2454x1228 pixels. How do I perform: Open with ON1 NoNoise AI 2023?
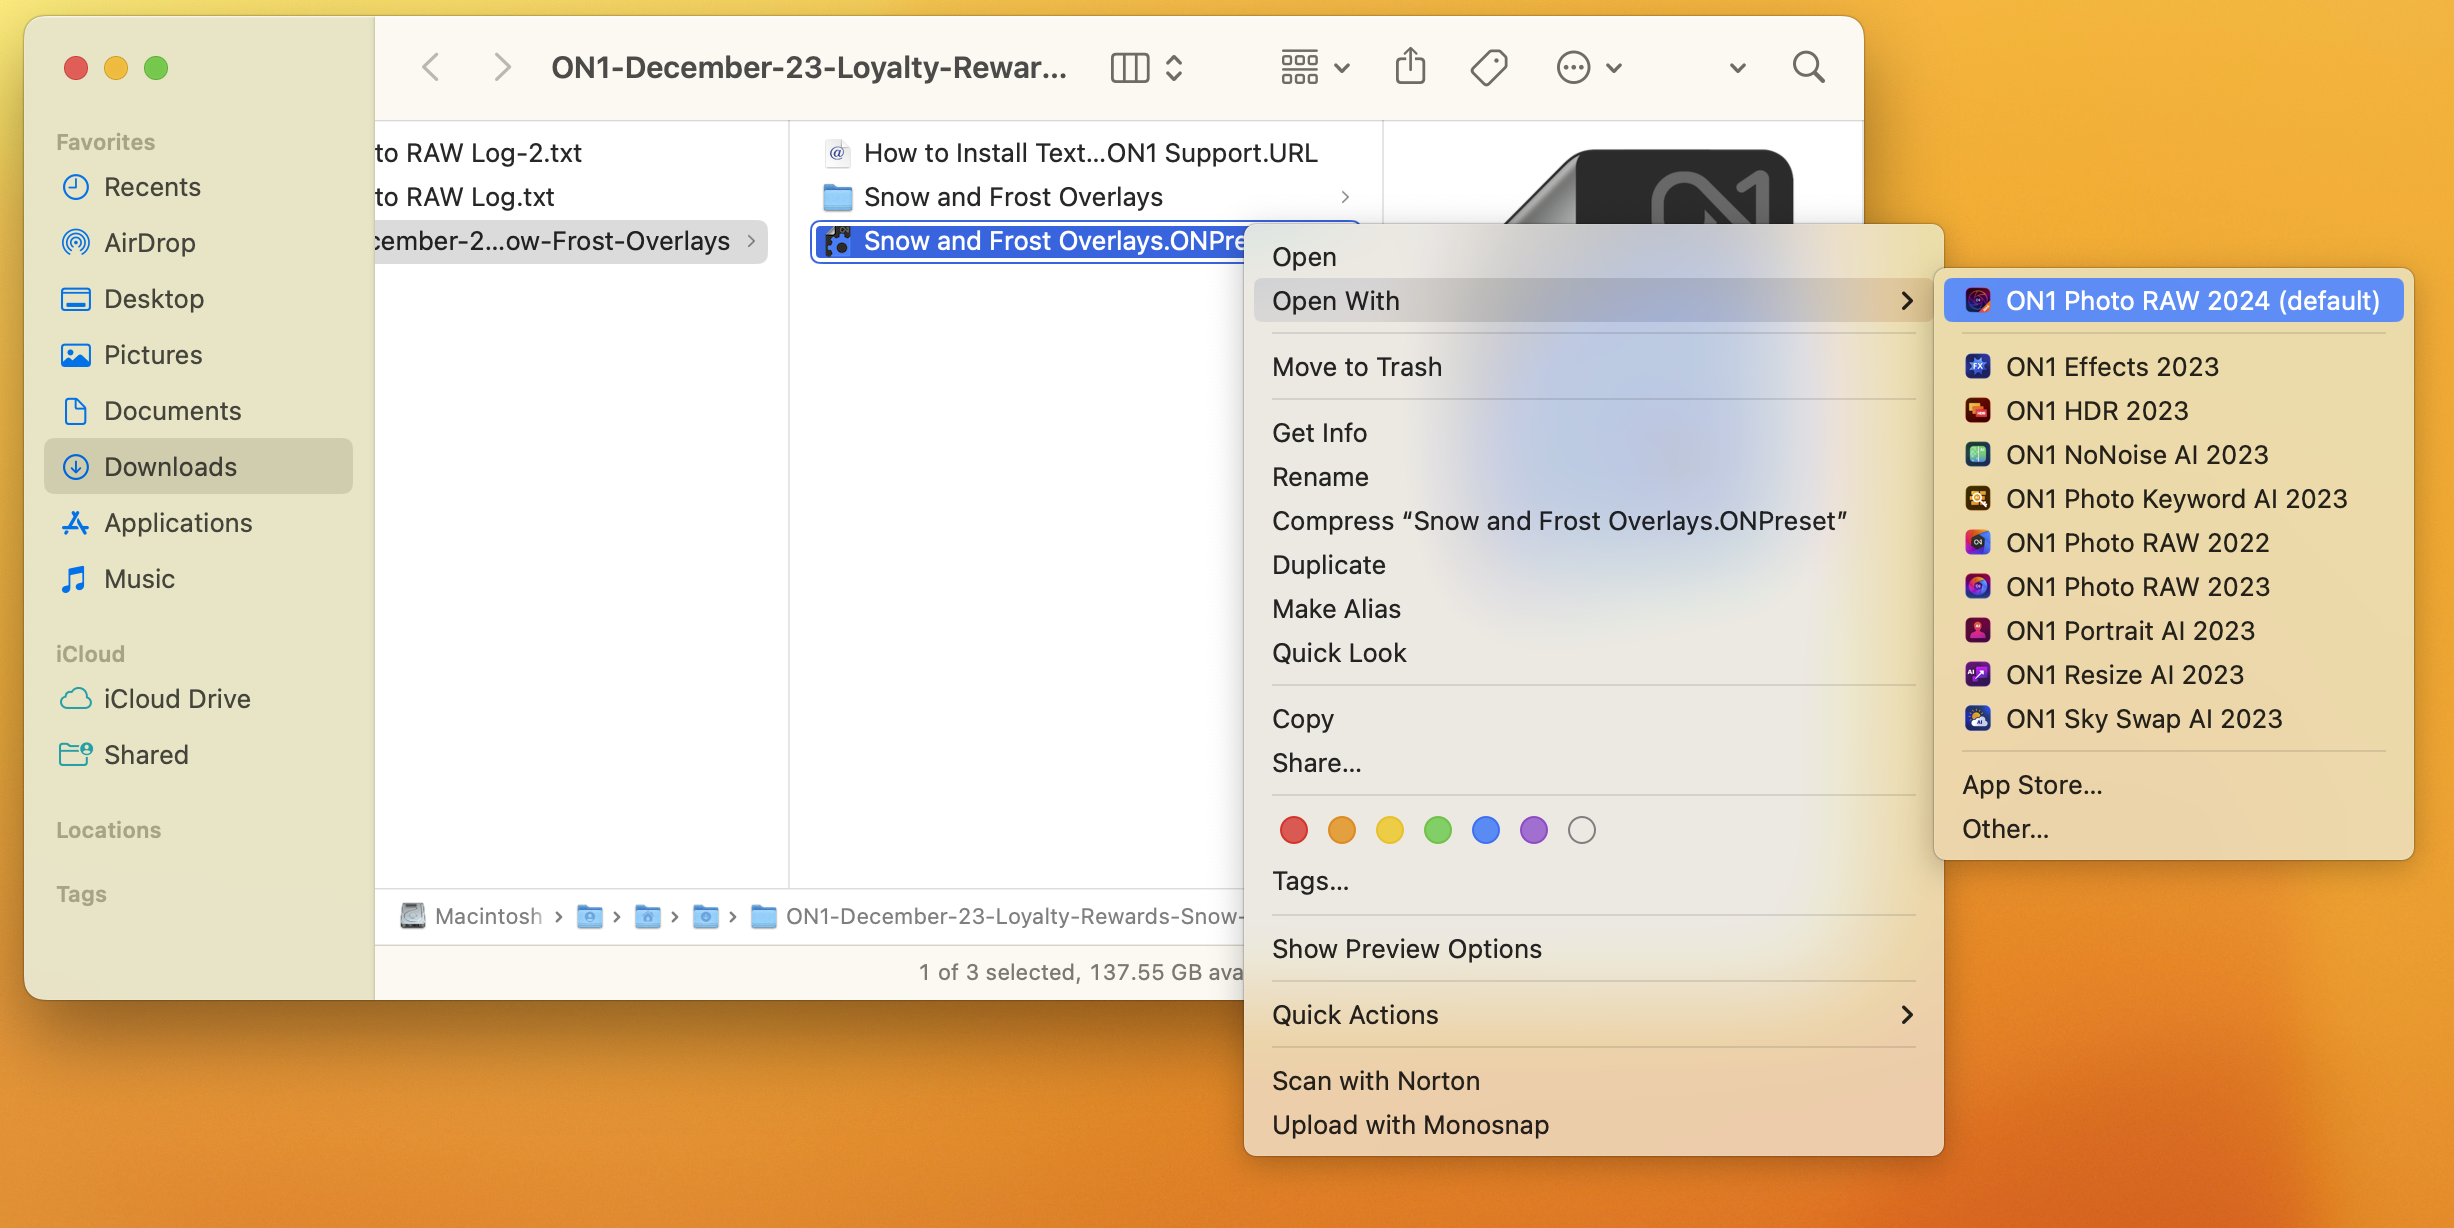coord(2173,455)
